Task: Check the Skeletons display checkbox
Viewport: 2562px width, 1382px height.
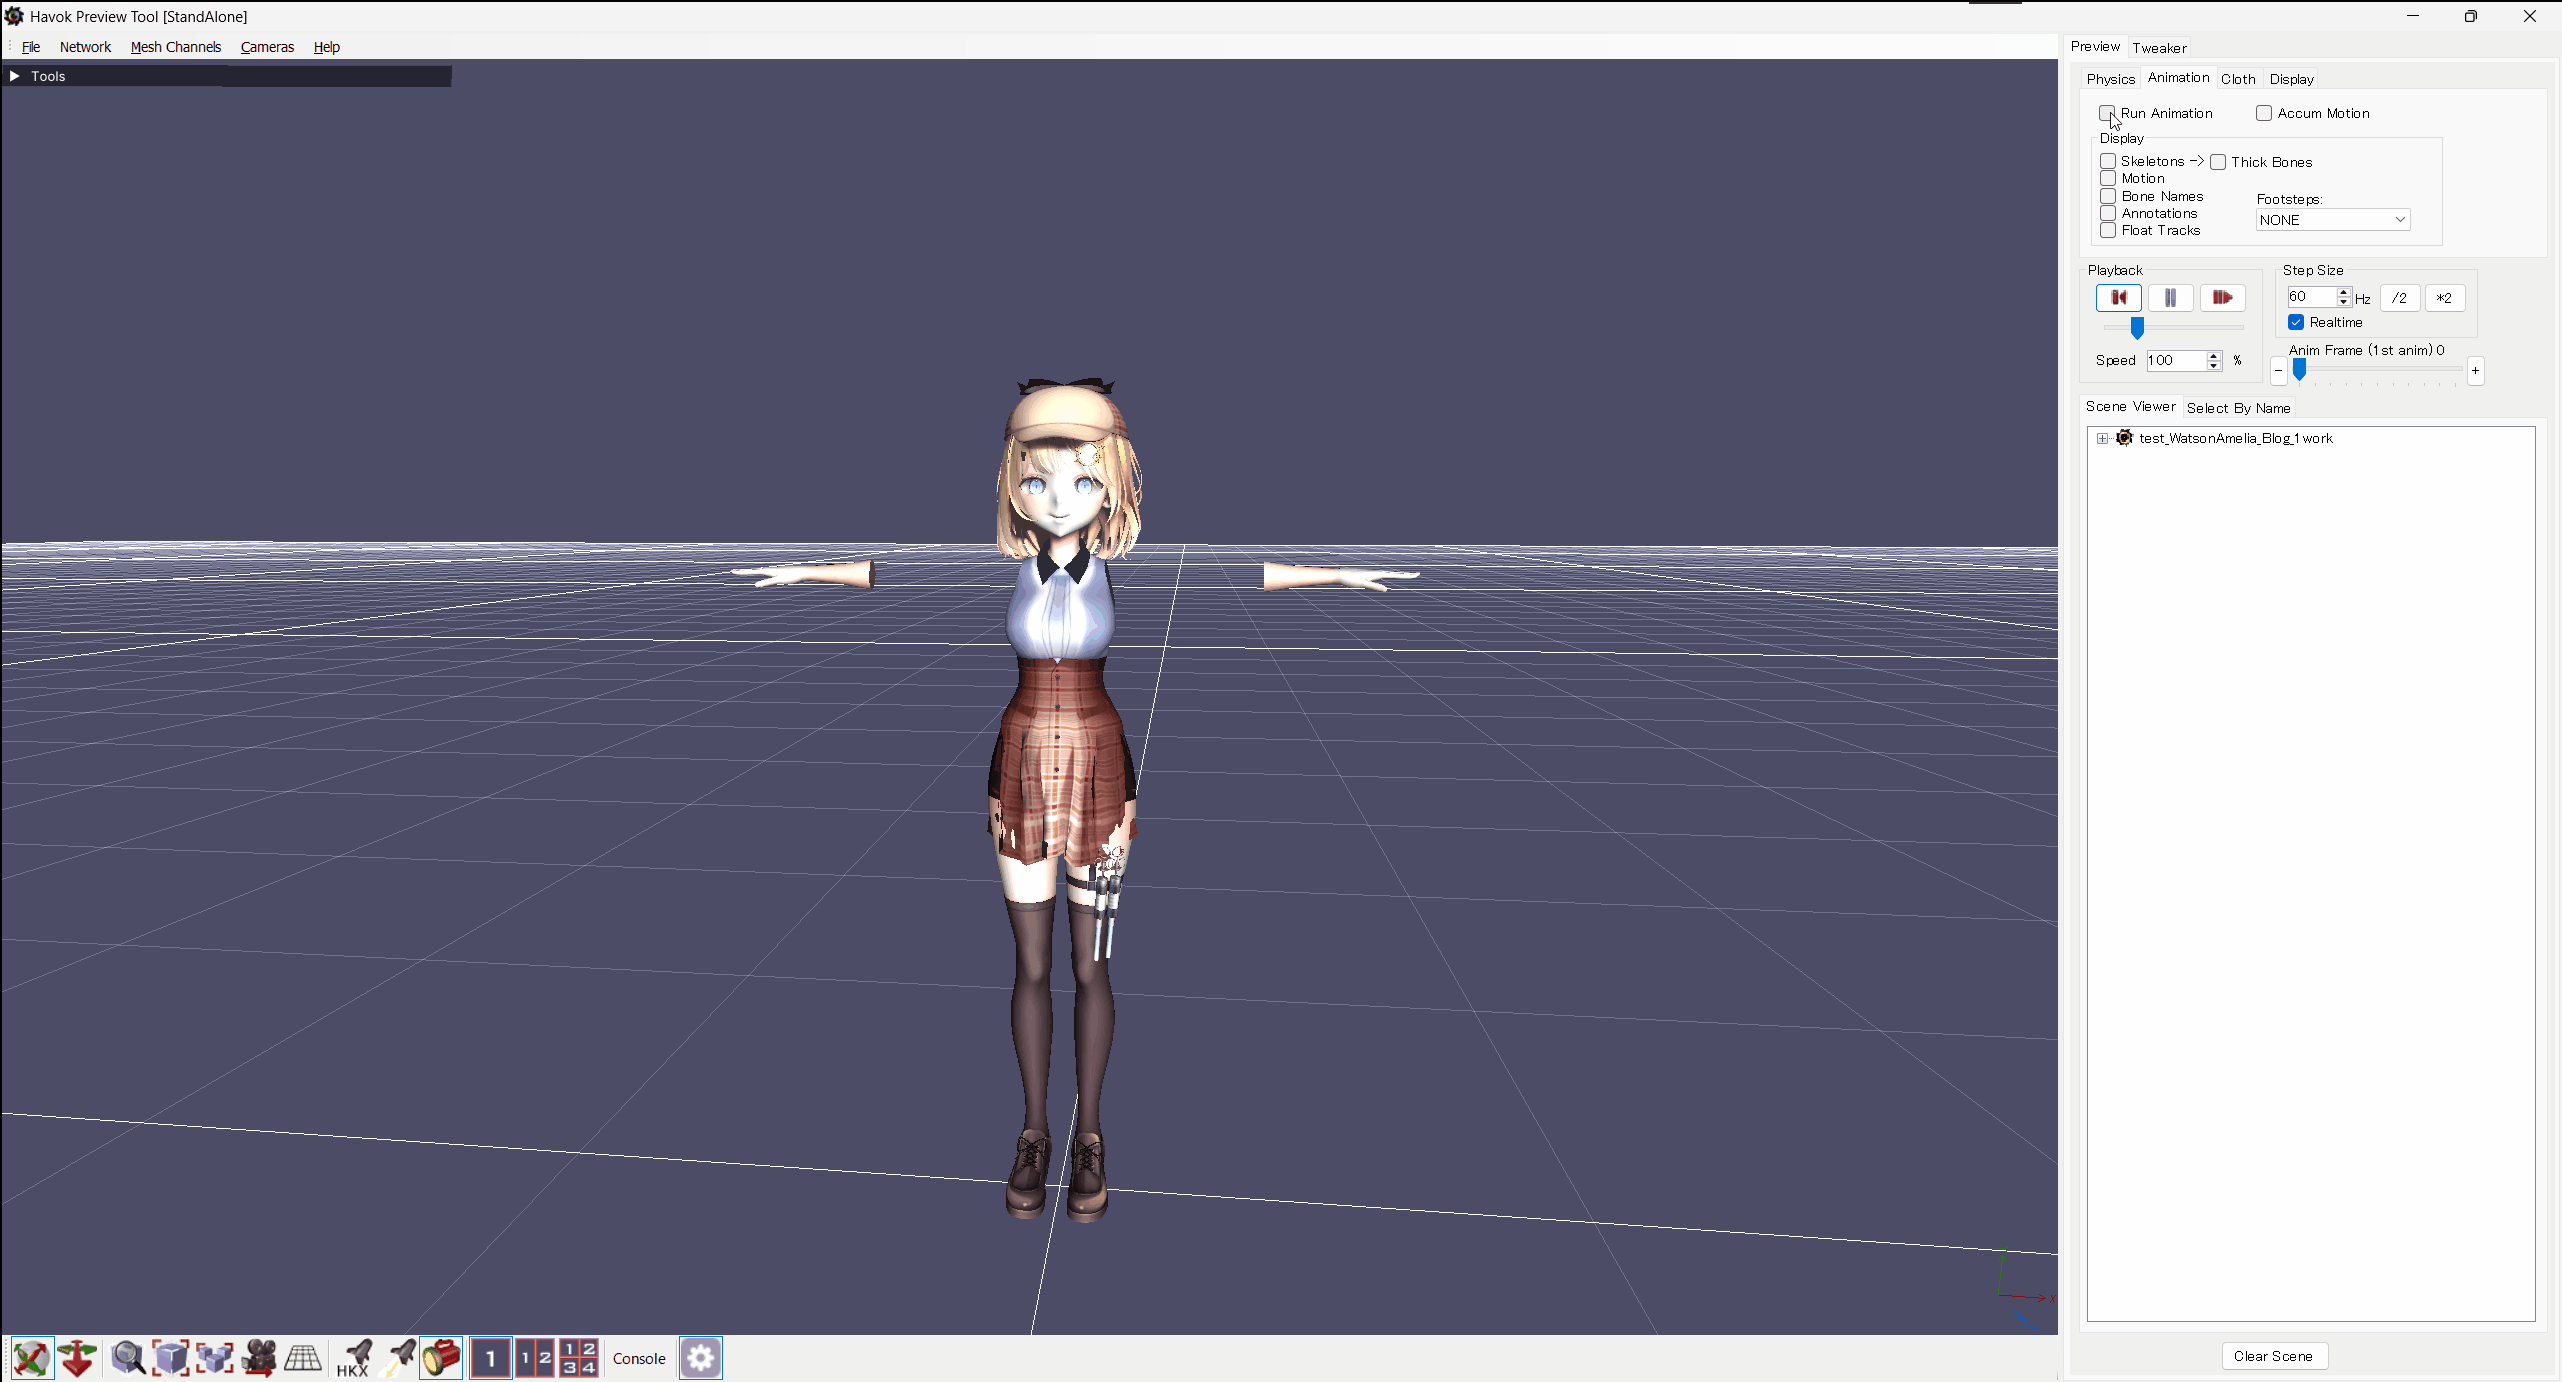Action: click(2108, 161)
